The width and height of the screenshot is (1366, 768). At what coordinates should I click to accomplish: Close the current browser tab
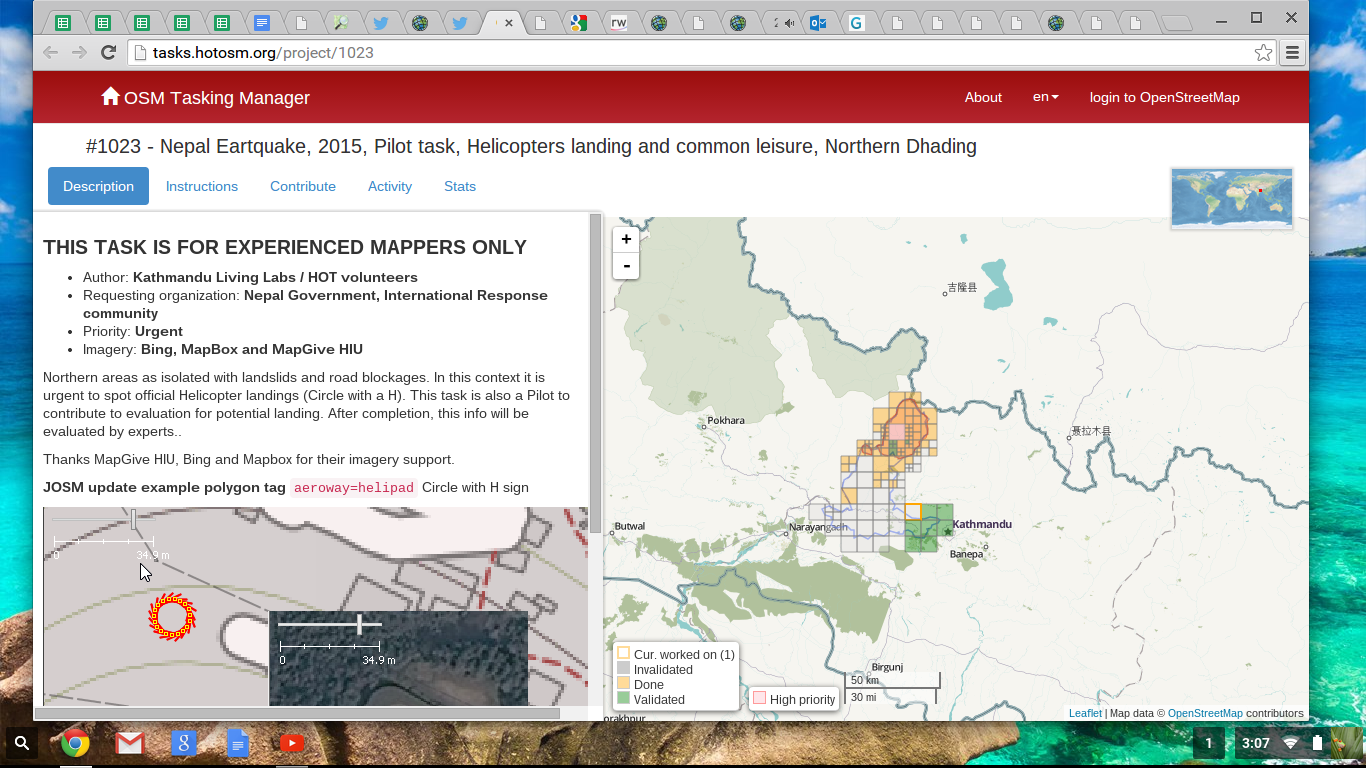(x=509, y=23)
